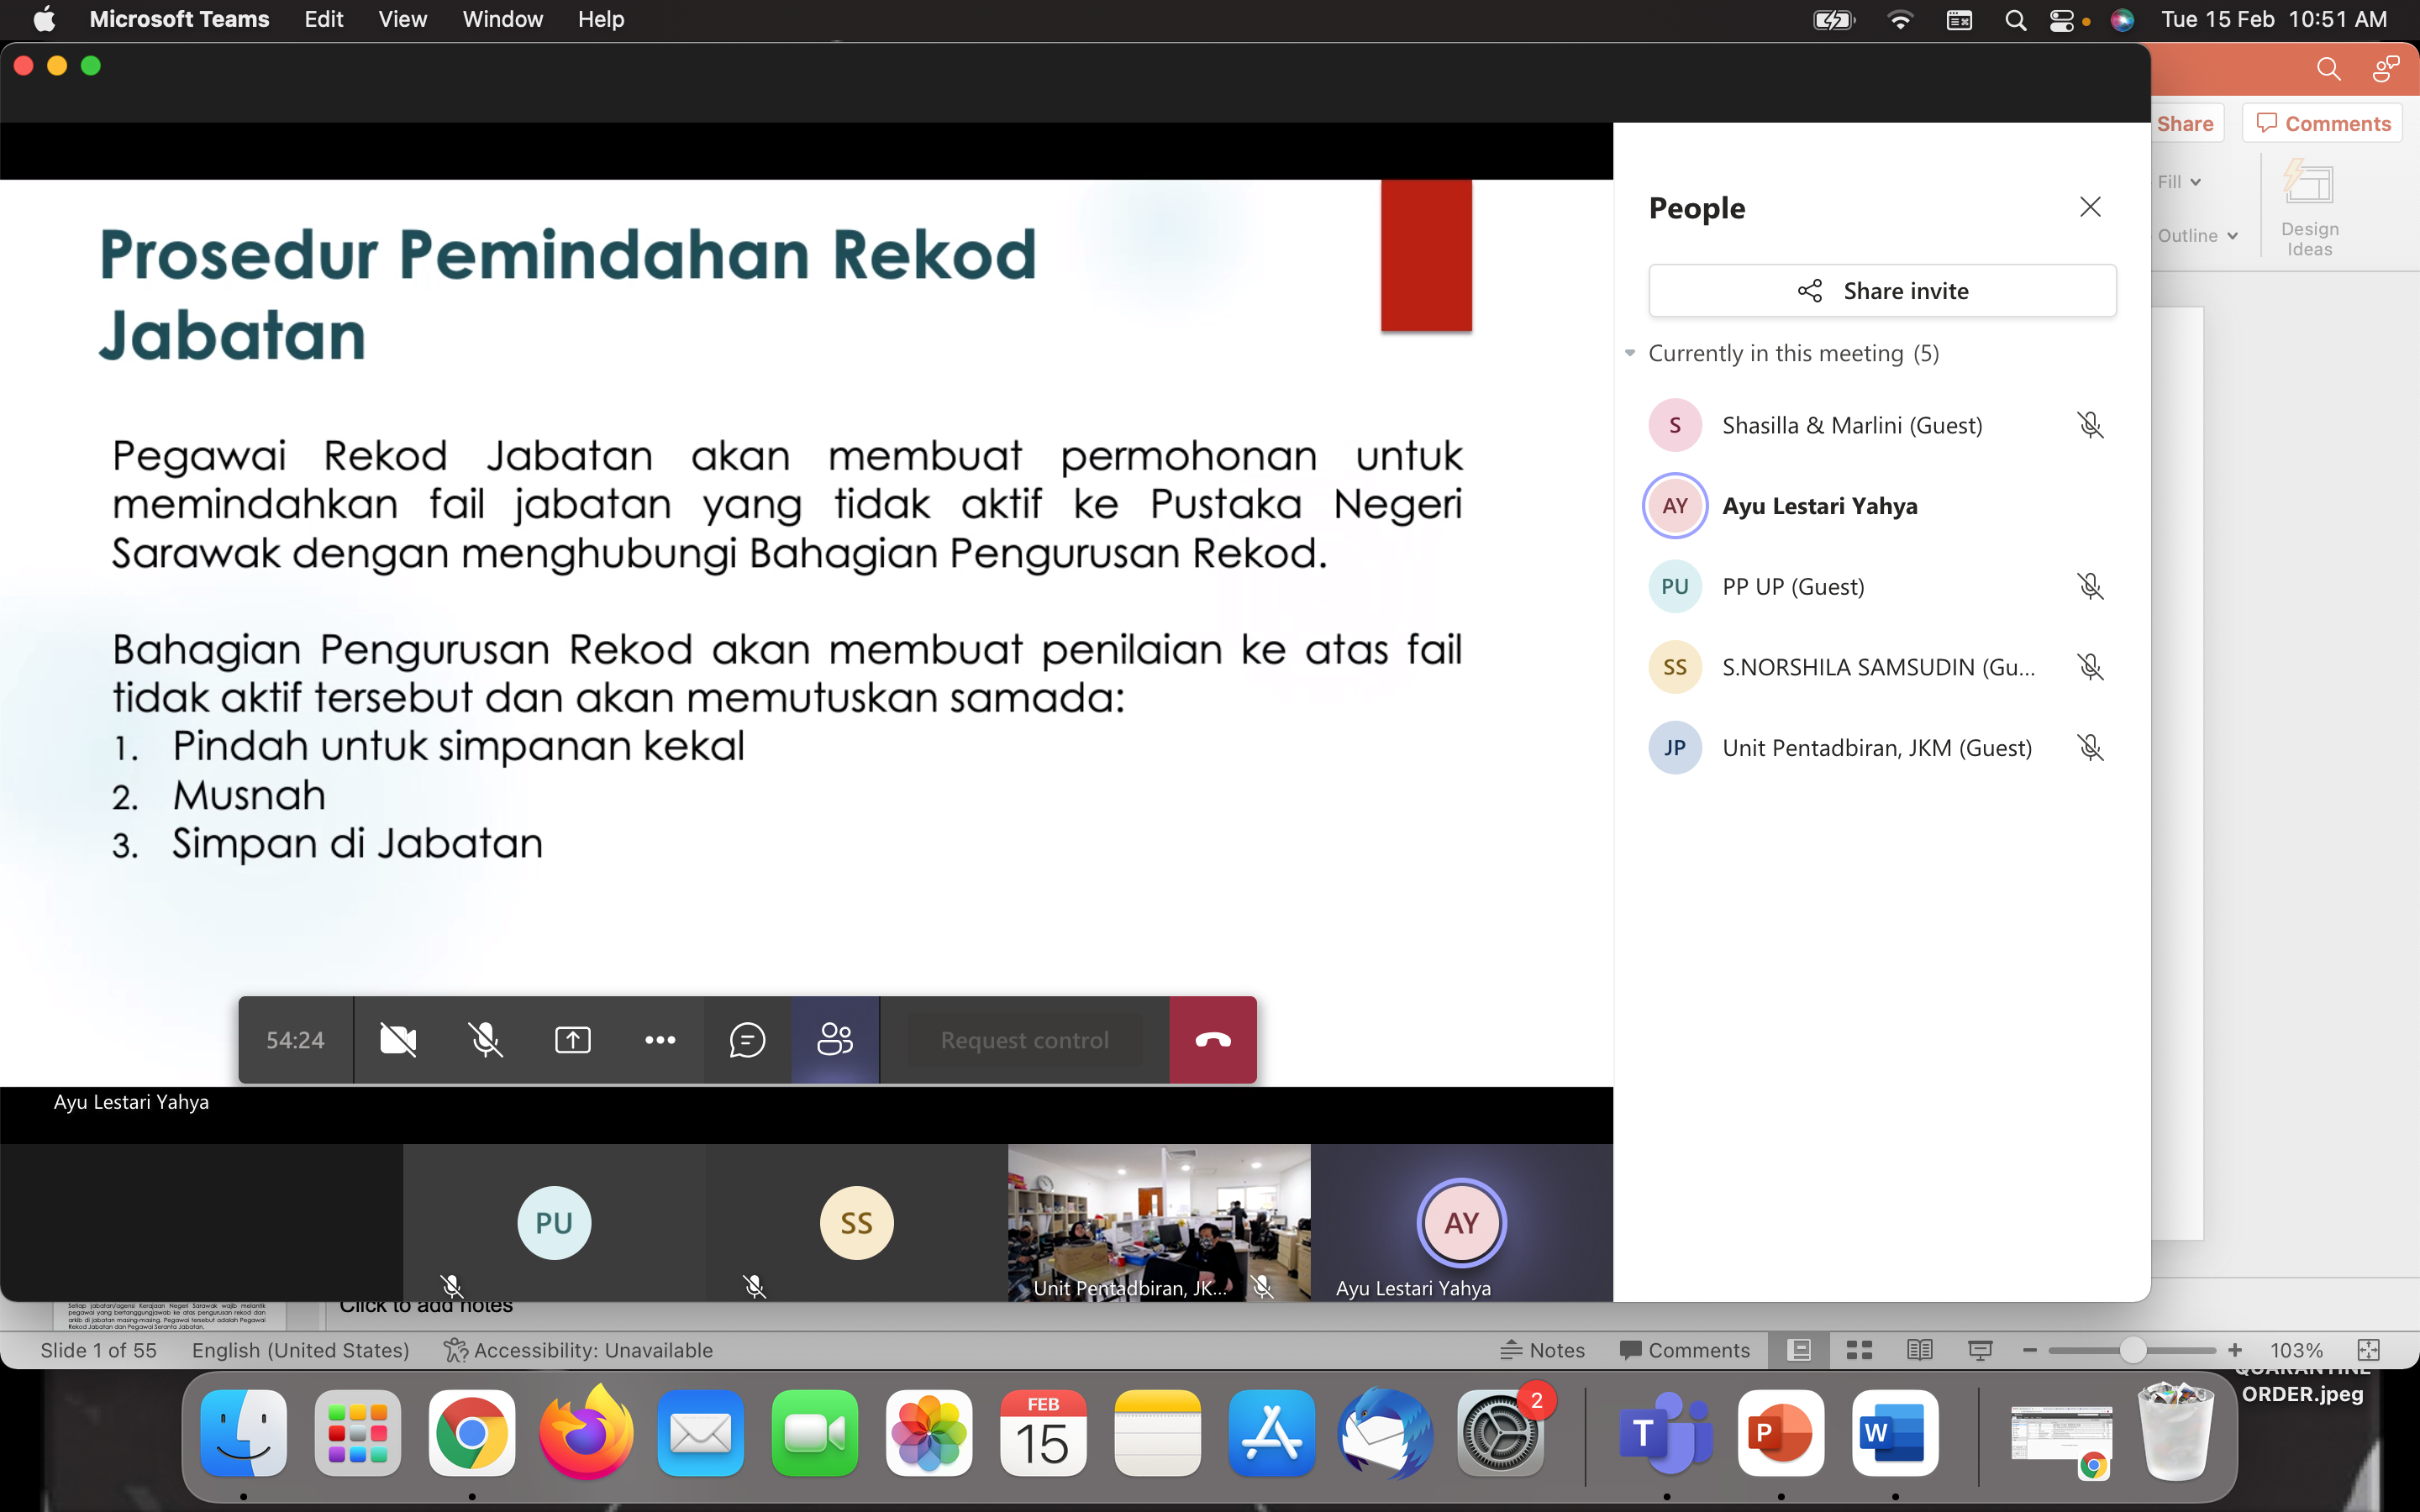Open Siri from menu bar
The width and height of the screenshot is (2420, 1512).
tap(2122, 19)
